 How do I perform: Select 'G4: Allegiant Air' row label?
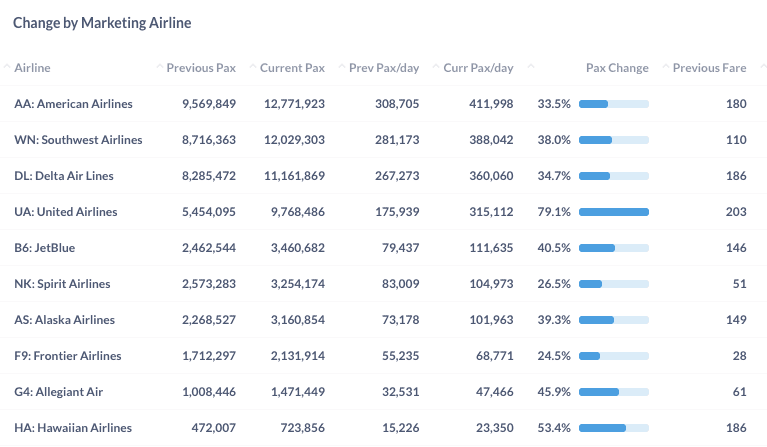(x=59, y=392)
